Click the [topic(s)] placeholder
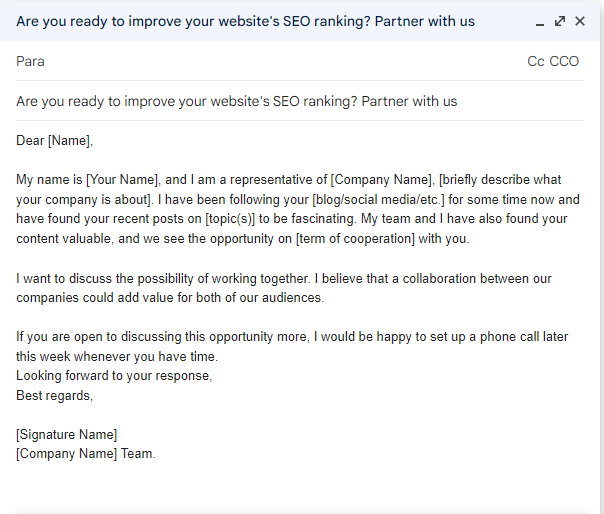 (x=230, y=219)
